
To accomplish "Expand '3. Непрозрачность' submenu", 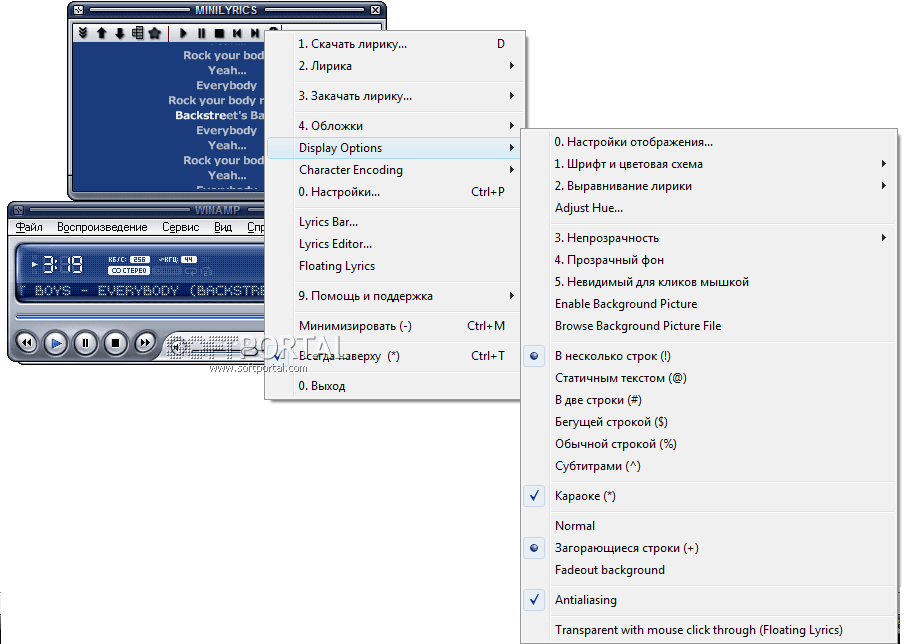I will pos(709,237).
